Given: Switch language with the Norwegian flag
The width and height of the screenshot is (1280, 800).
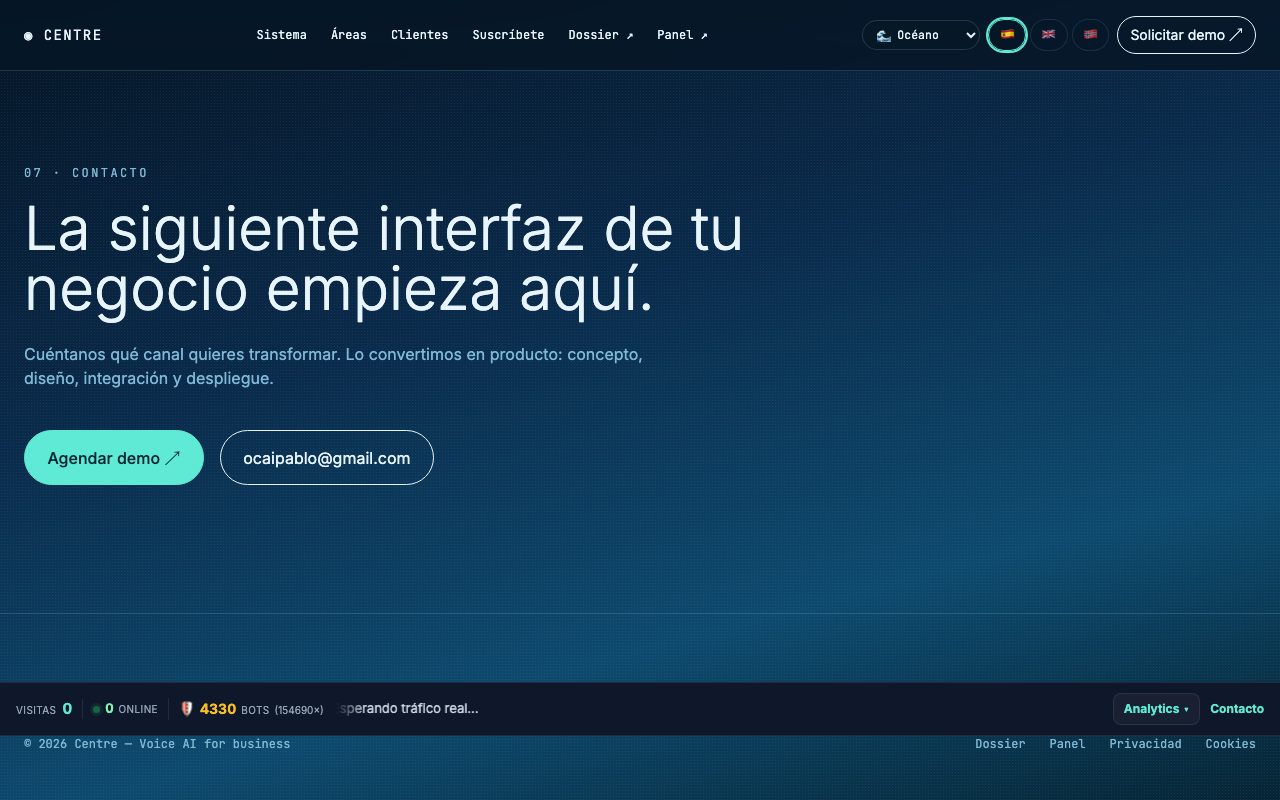Looking at the screenshot, I should click(x=1090, y=35).
